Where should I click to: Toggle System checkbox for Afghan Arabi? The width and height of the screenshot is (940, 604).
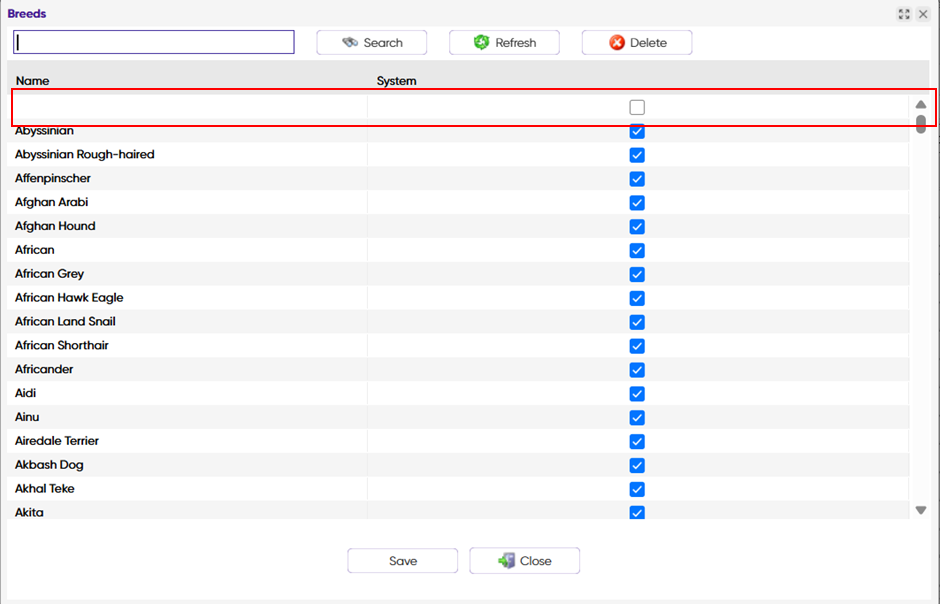(637, 203)
